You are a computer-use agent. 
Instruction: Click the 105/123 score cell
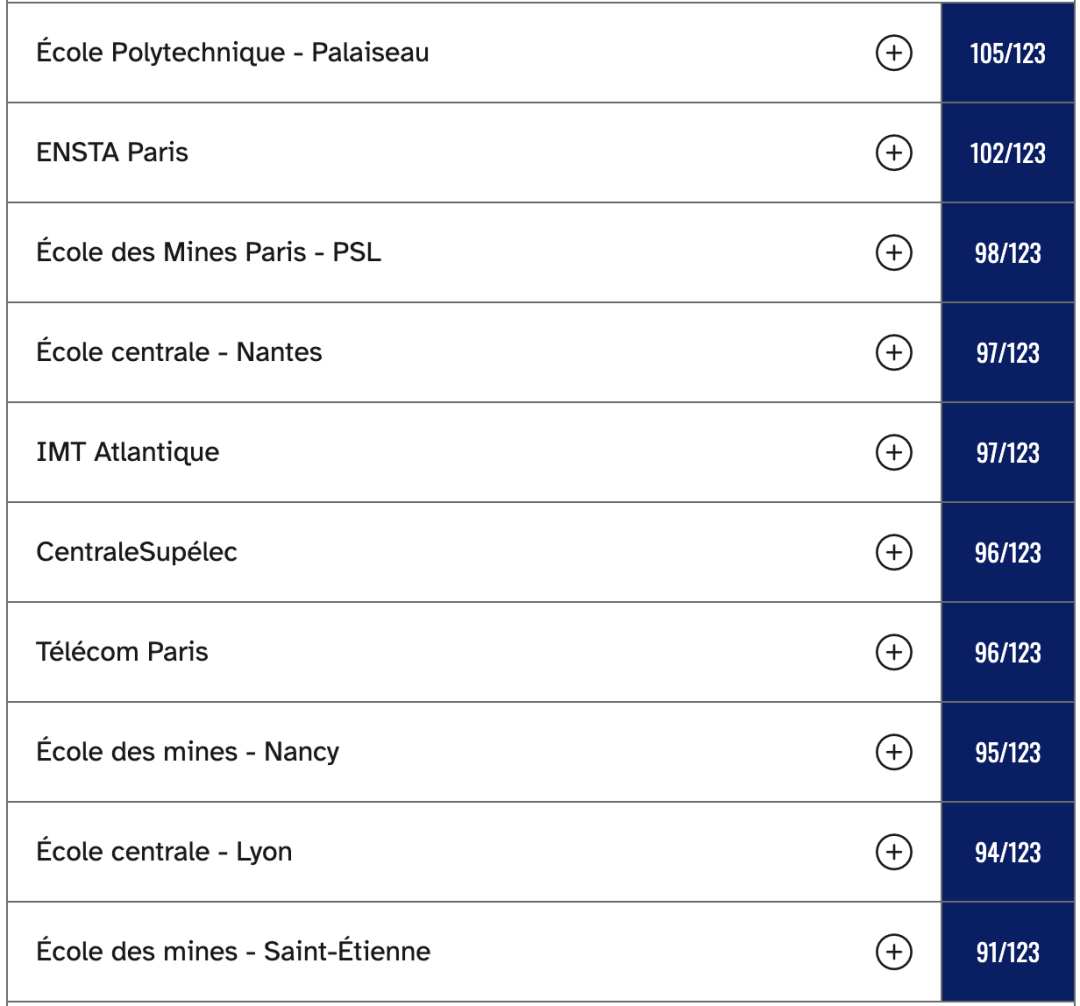pos(1007,53)
